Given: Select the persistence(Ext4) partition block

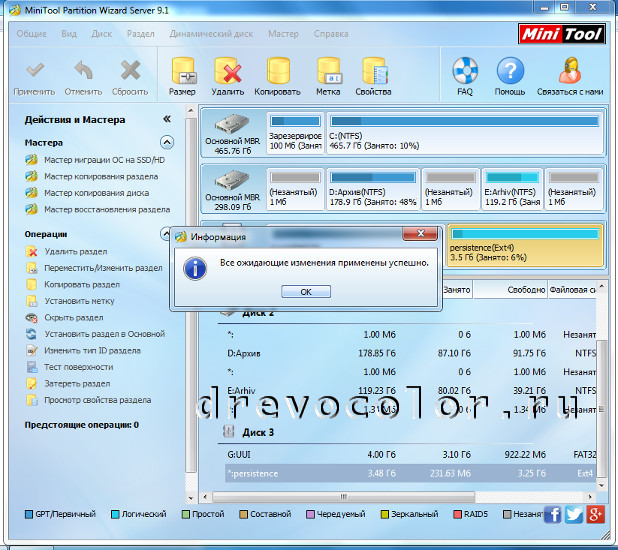Looking at the screenshot, I should [x=525, y=246].
